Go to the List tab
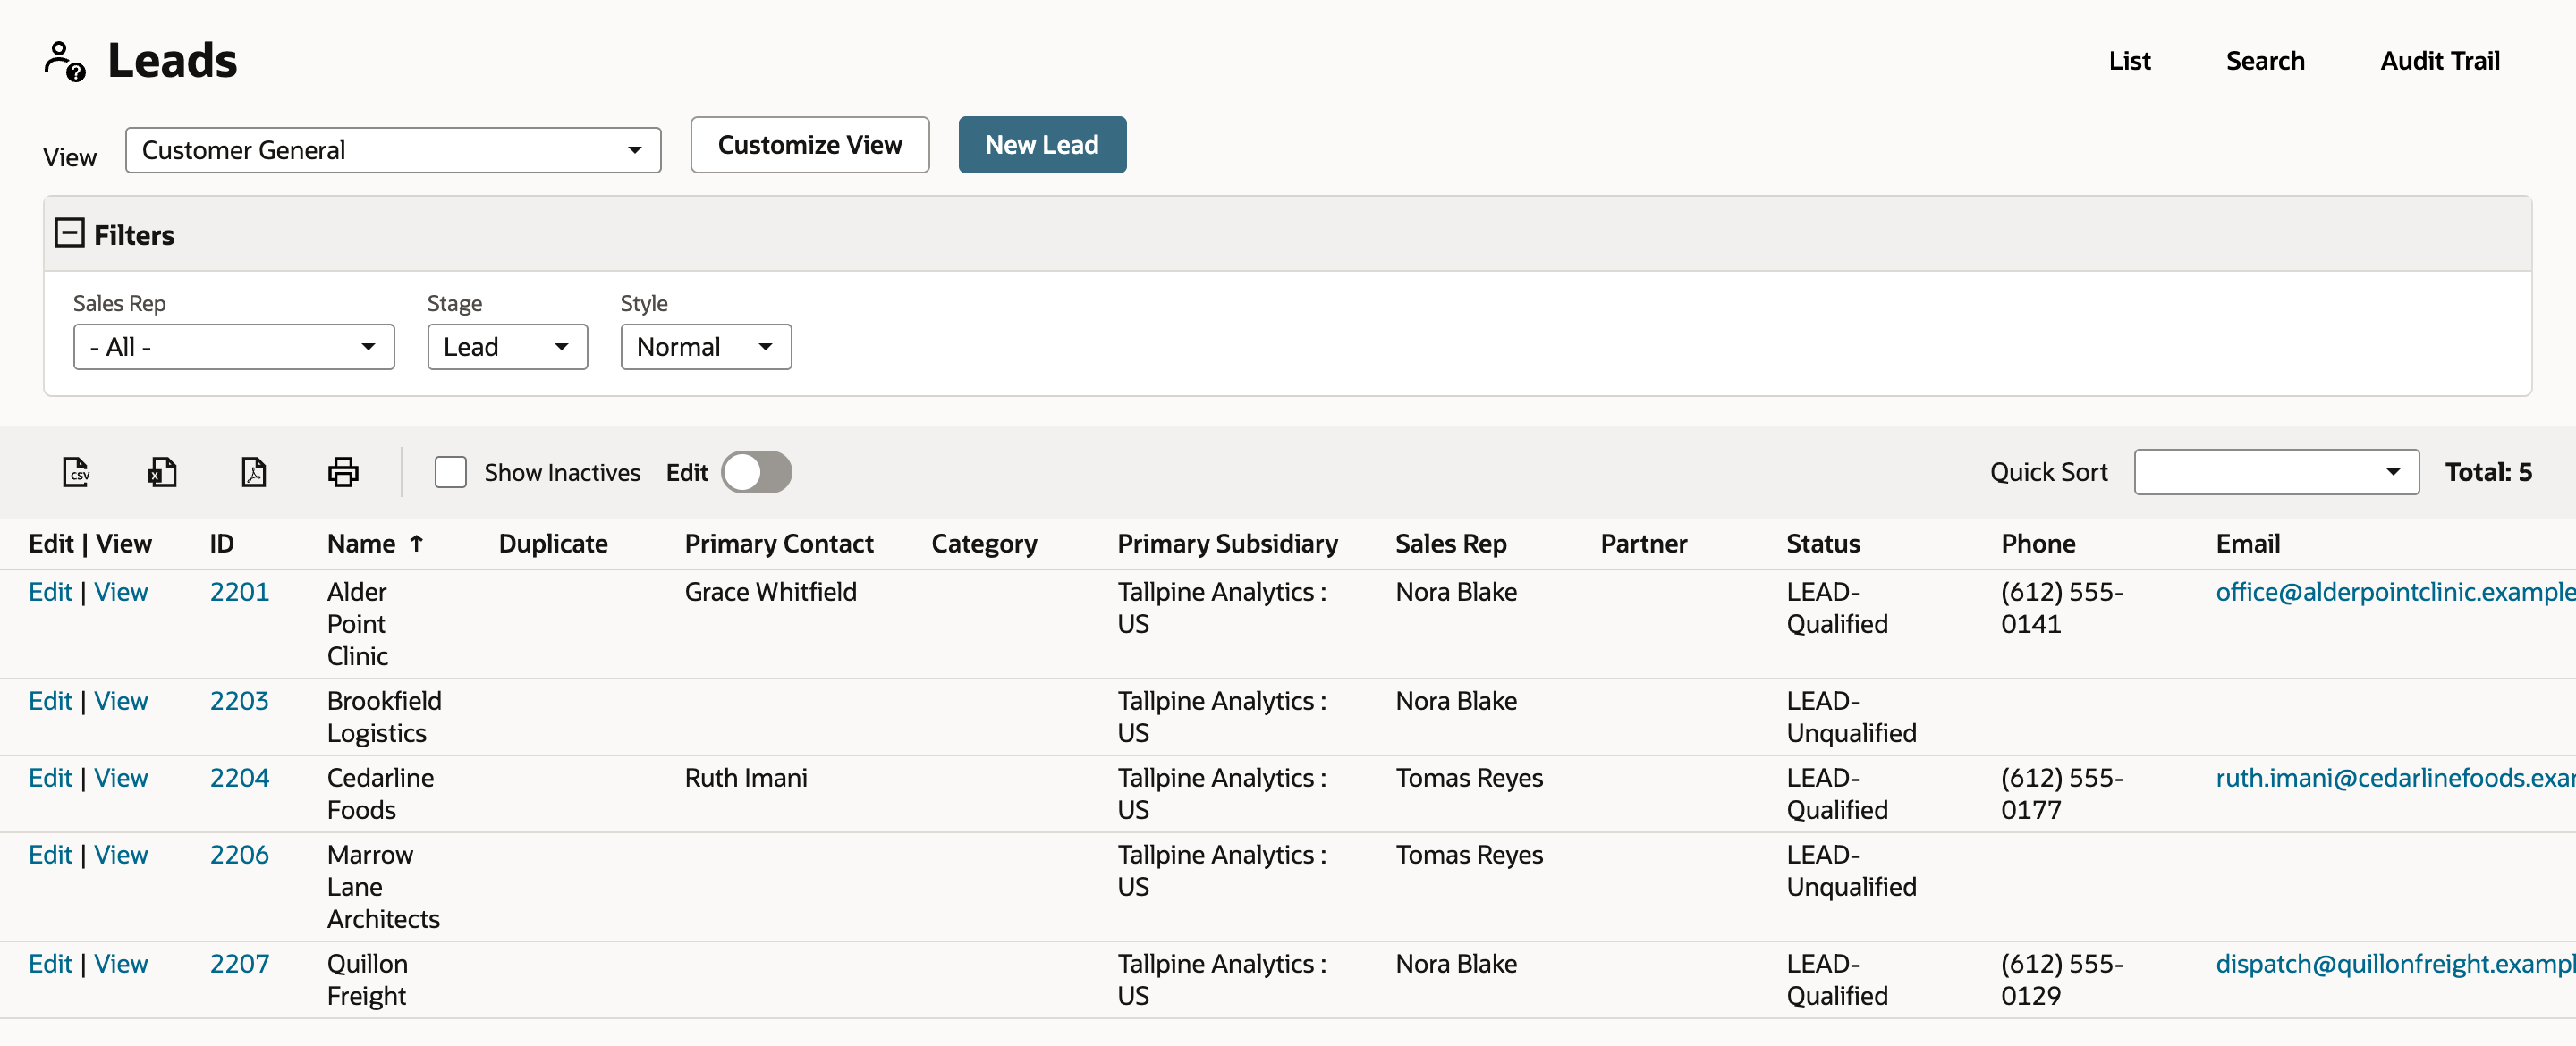This screenshot has height=1046, width=2576. [2129, 61]
